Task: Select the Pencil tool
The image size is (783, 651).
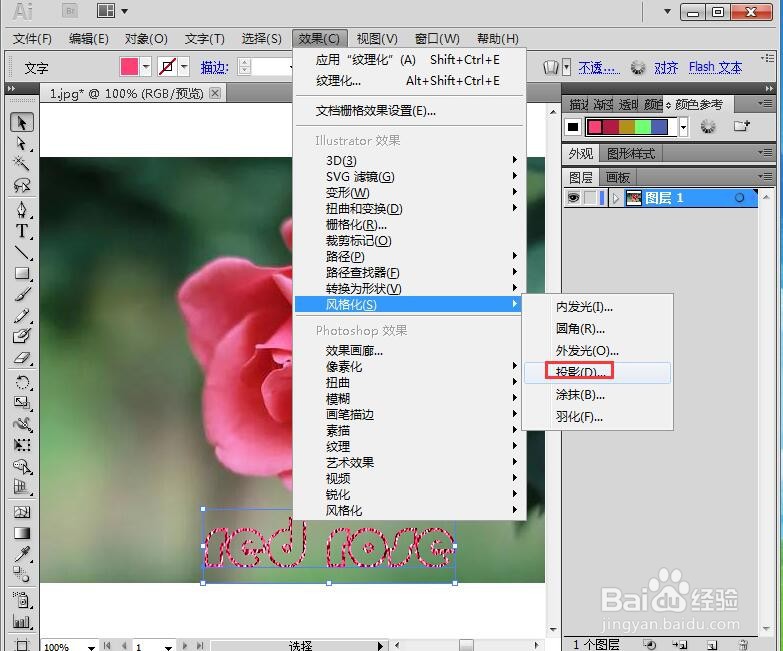Action: [21, 316]
